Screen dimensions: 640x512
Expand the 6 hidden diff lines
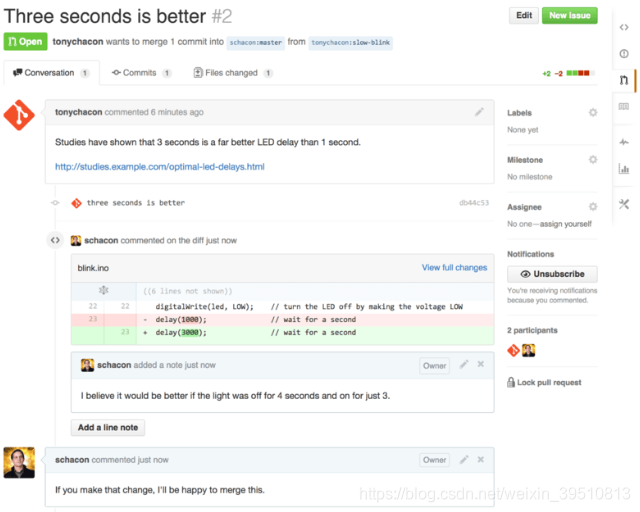[104, 290]
